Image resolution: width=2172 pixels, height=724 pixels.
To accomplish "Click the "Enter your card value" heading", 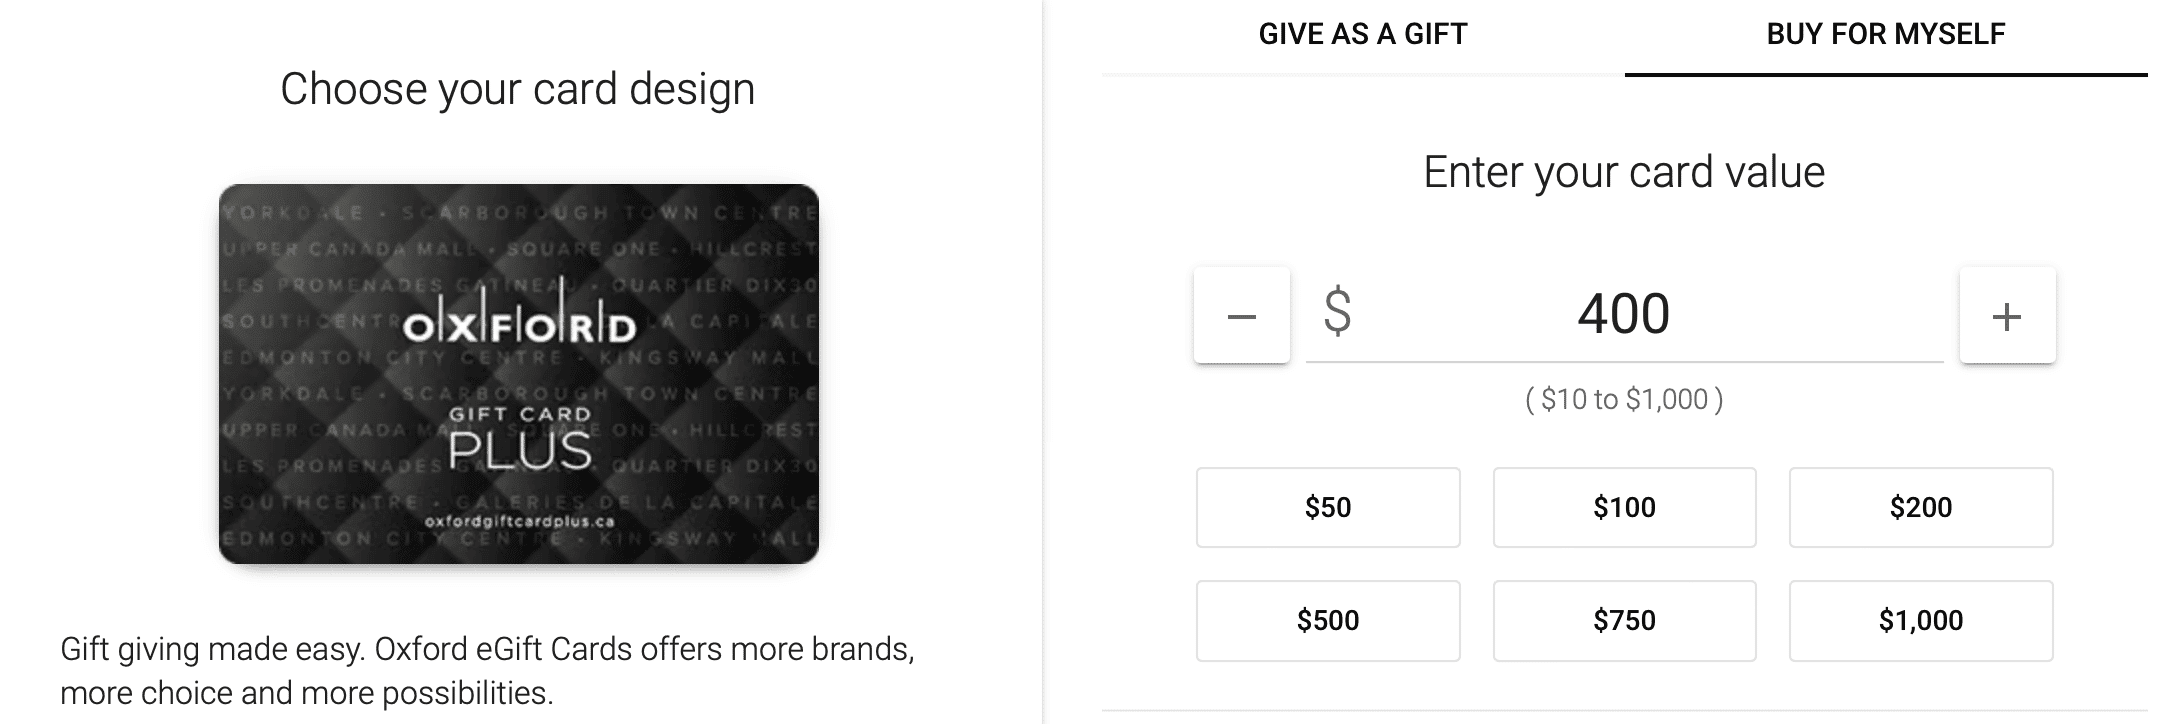I will tap(1623, 172).
